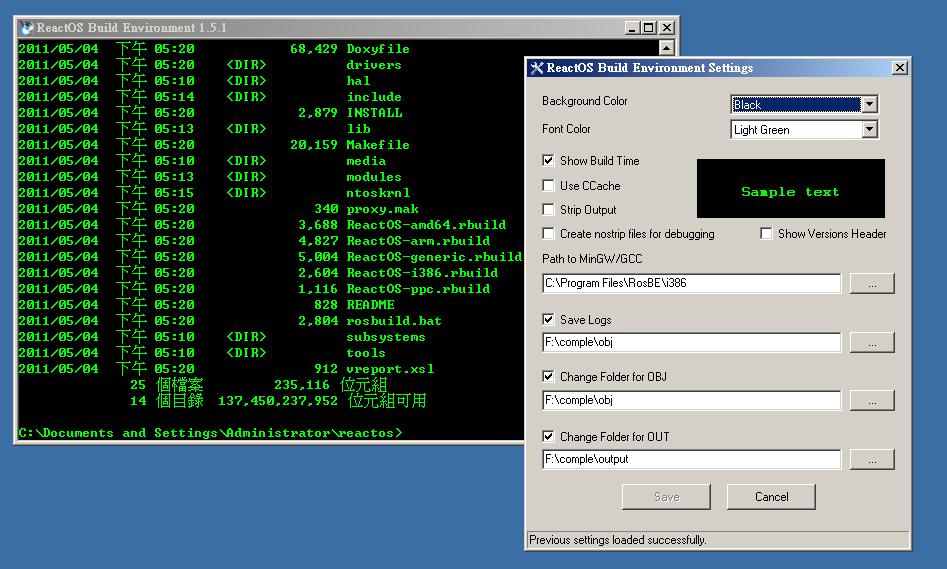
Task: Uncheck Change Folder for OBJ checkbox
Action: click(548, 377)
